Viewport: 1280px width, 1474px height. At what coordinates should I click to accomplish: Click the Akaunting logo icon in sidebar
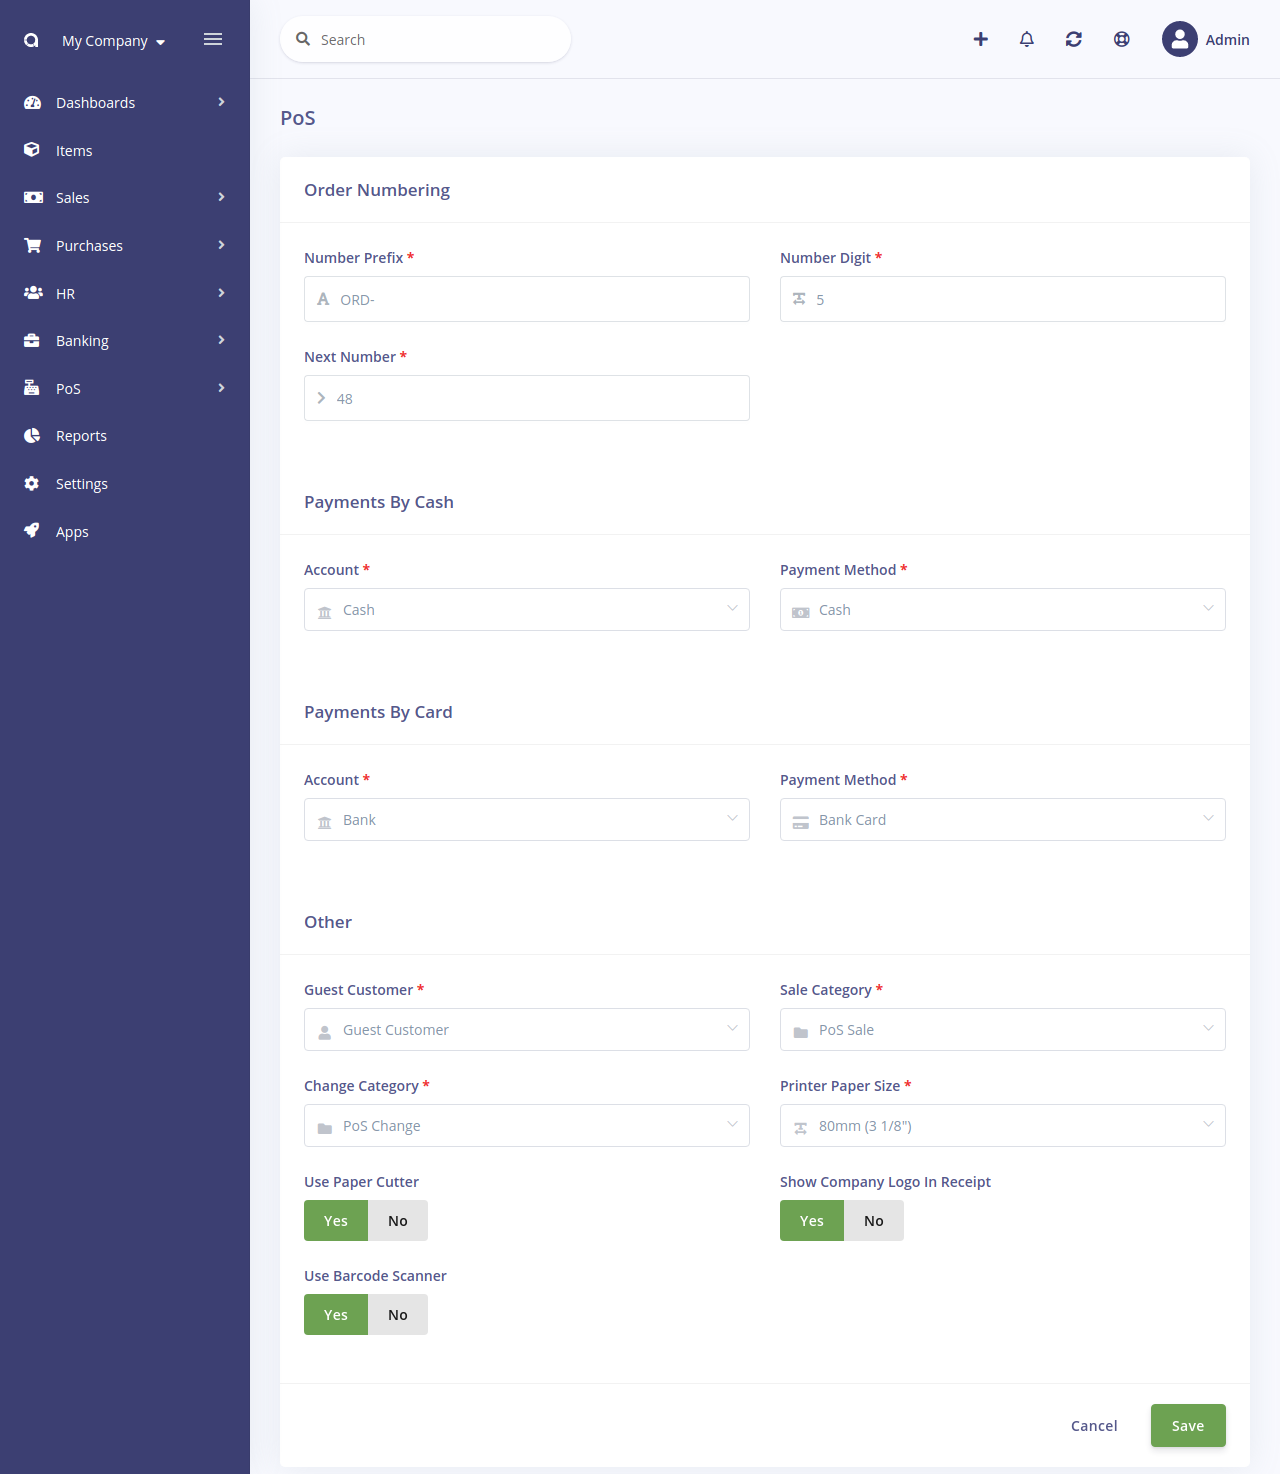coord(31,40)
